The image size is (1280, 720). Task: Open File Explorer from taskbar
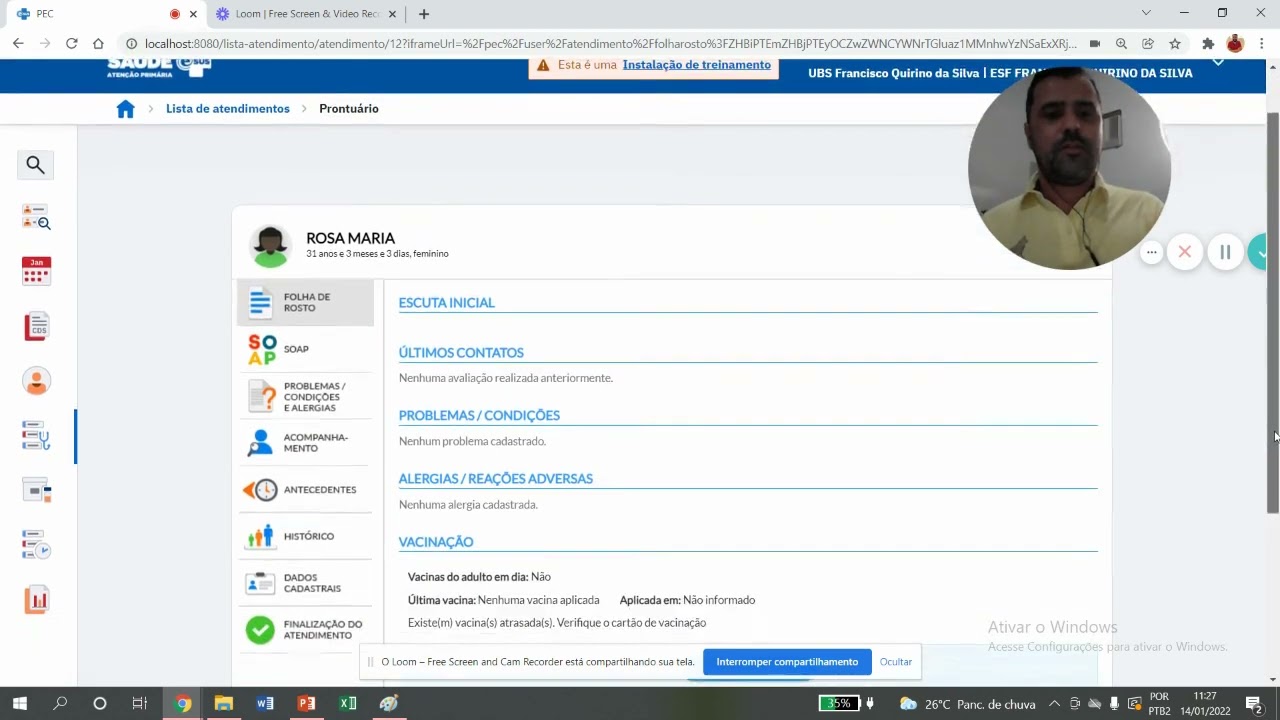coord(224,703)
